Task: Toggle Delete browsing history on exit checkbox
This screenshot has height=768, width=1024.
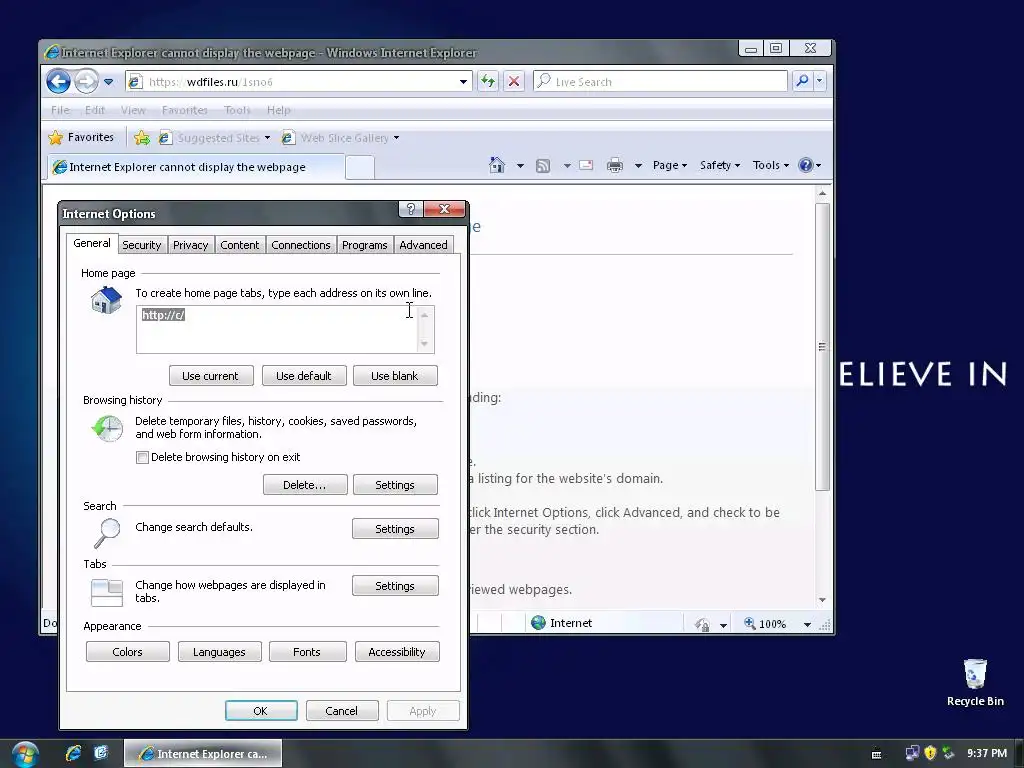Action: [142, 457]
